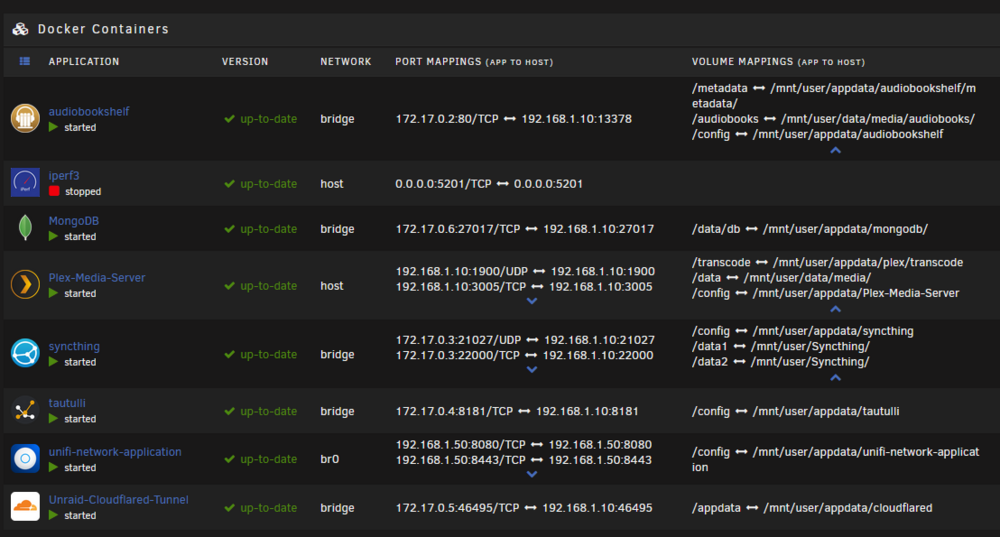Open the Unraid-Cloudflared-Tunnel container link

tap(119, 499)
